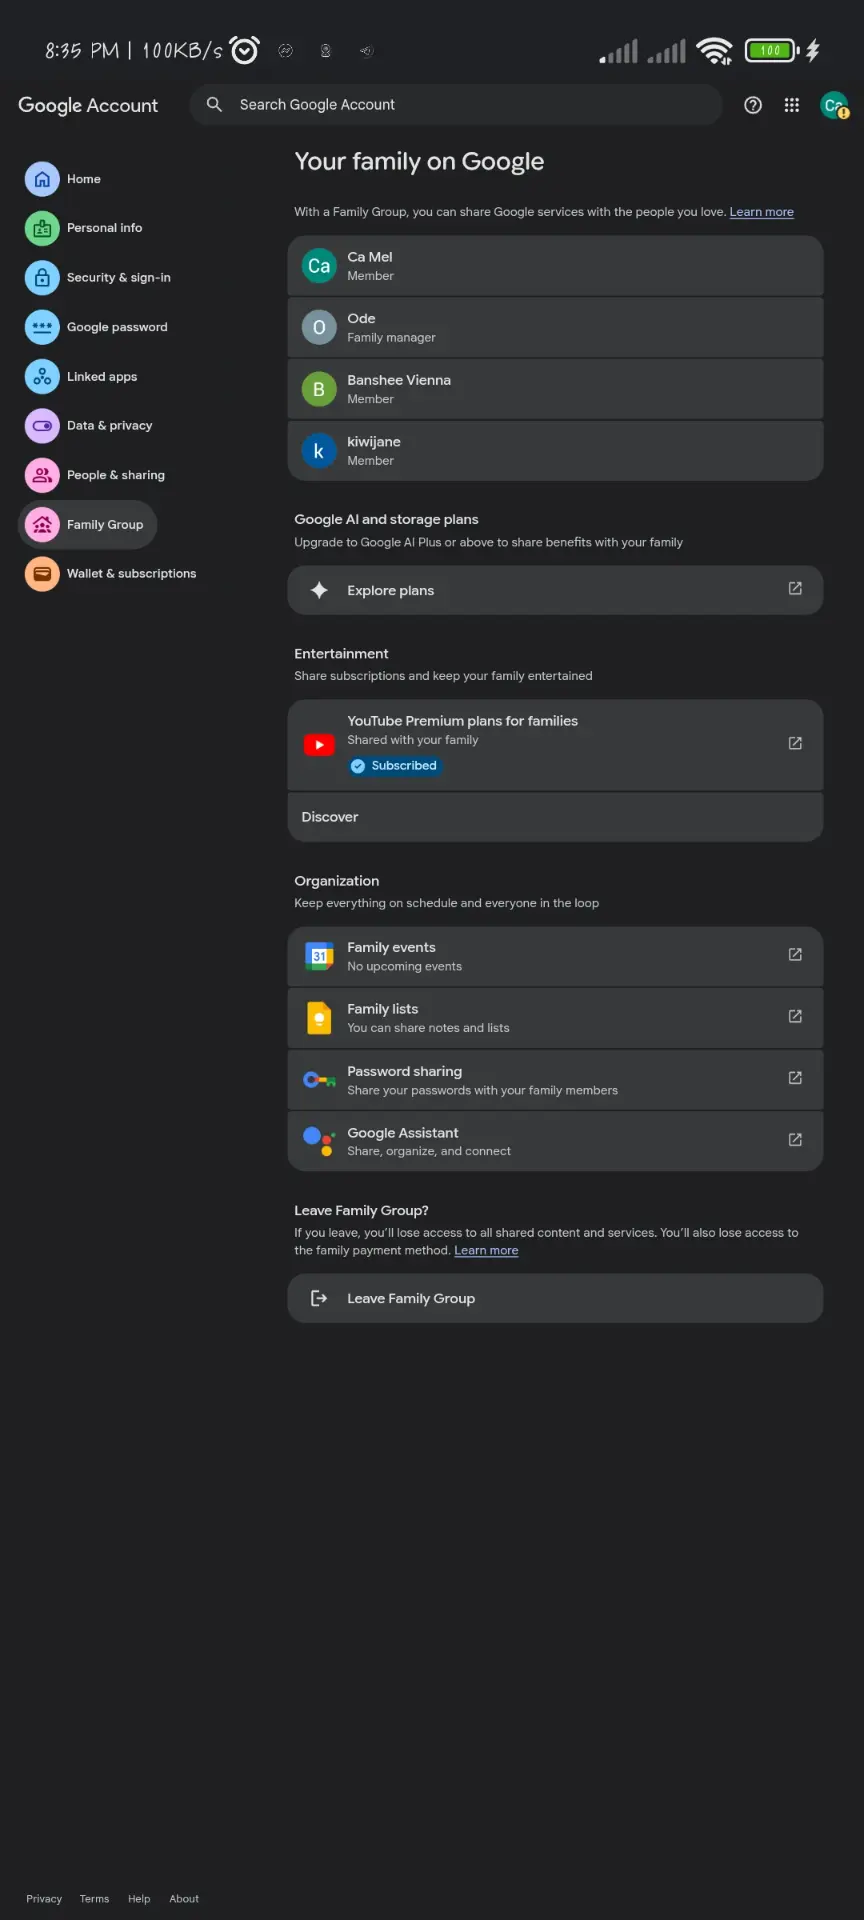The height and width of the screenshot is (1920, 864).
Task: Open the account profile avatar
Action: (834, 105)
